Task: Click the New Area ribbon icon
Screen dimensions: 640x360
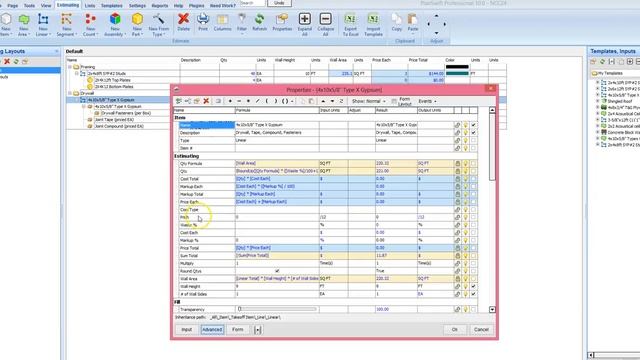Action: (24, 19)
